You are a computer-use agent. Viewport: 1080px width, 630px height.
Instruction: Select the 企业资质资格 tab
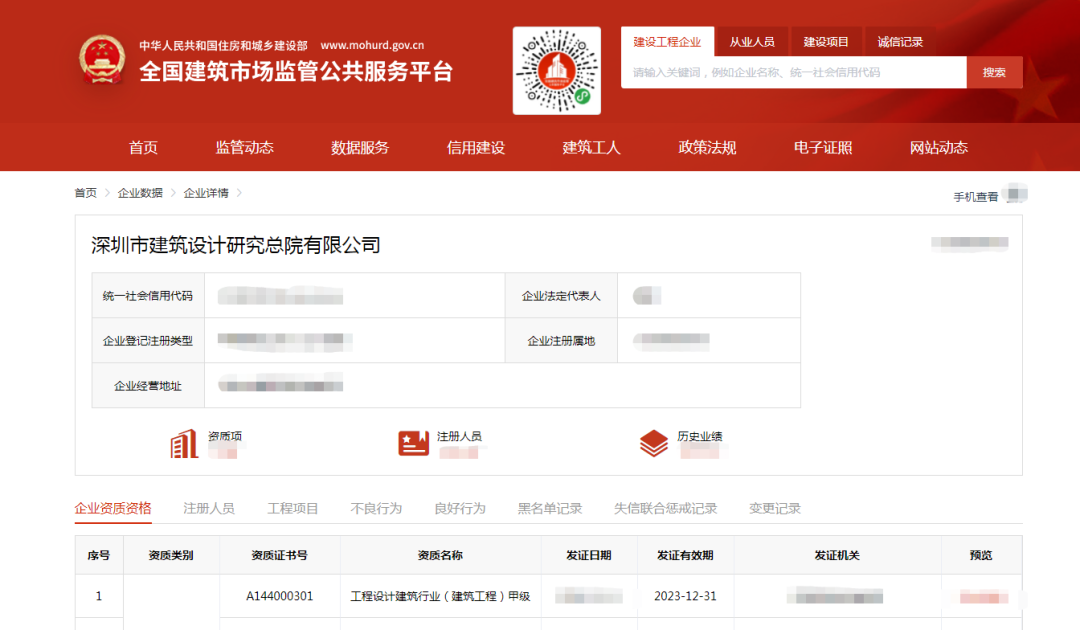(113, 508)
